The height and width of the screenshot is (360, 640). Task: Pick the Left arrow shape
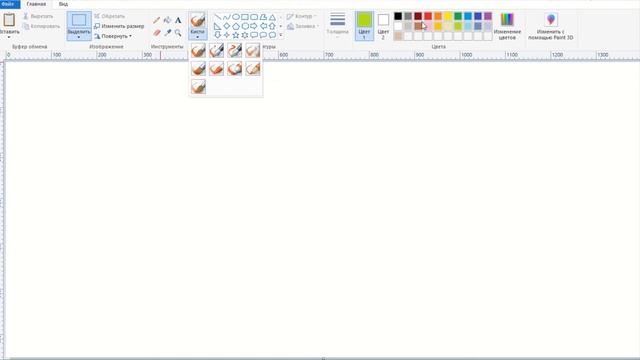coord(263,26)
